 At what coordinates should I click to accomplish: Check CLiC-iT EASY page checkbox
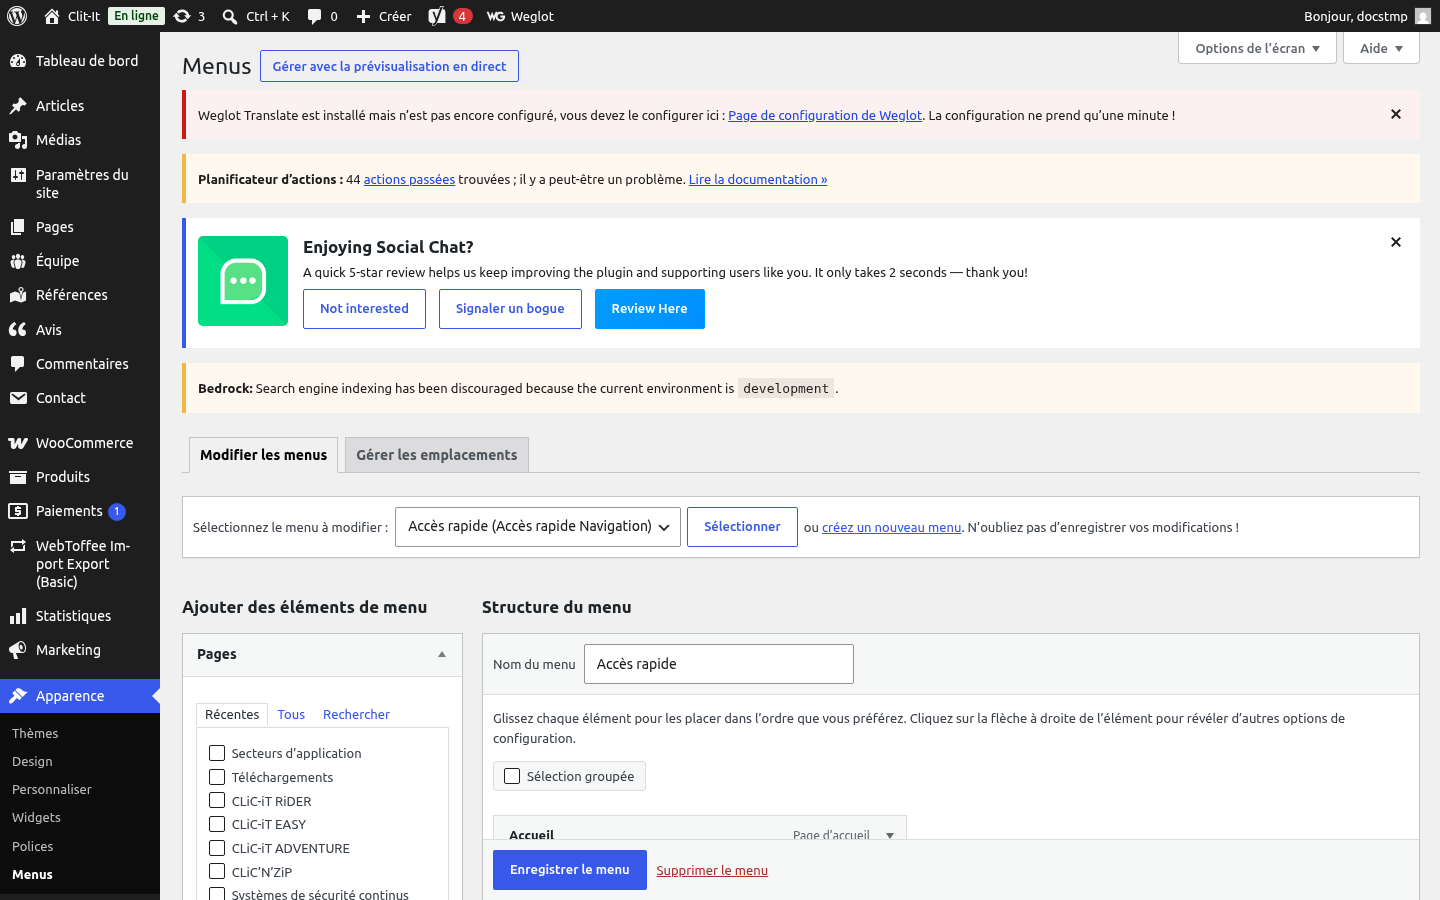tap(217, 824)
